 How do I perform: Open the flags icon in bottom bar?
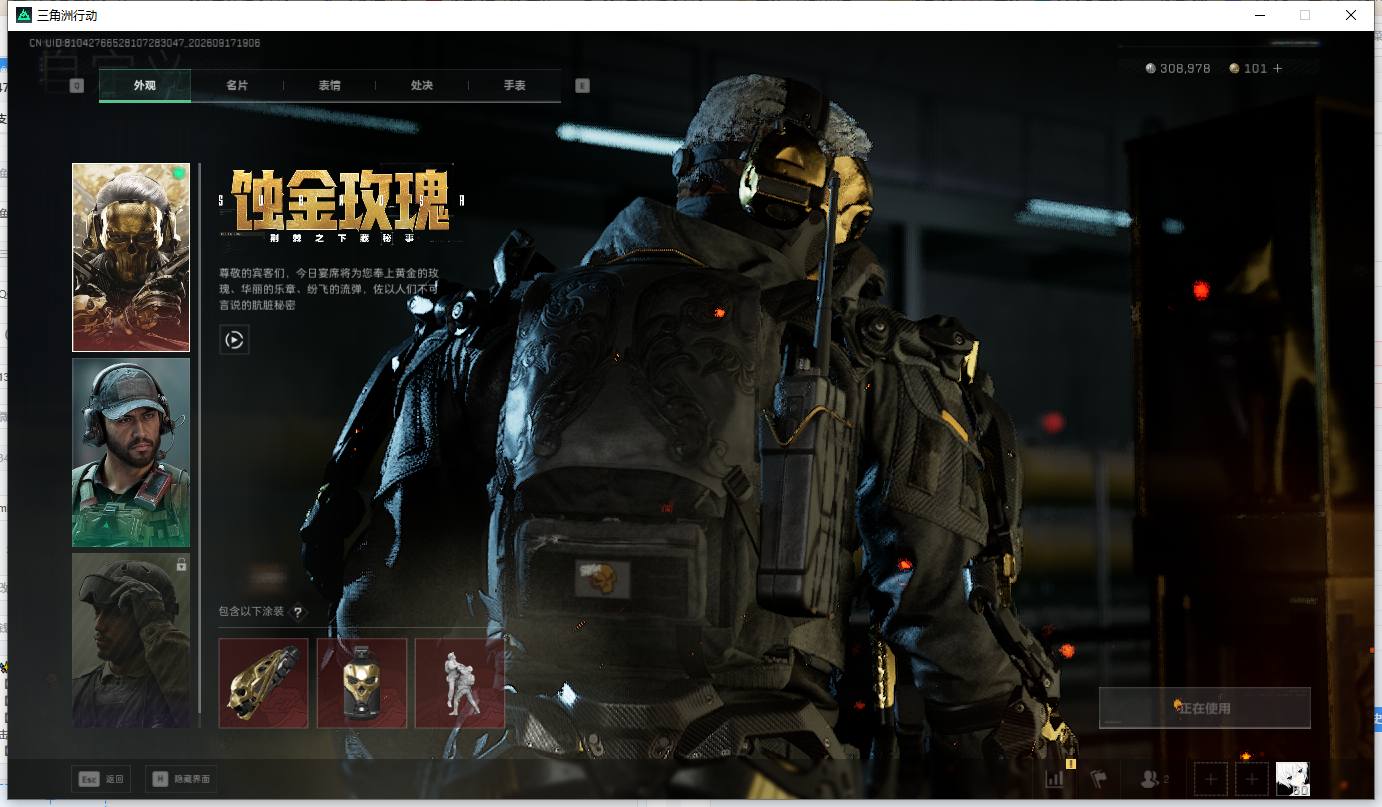[x=1099, y=778]
